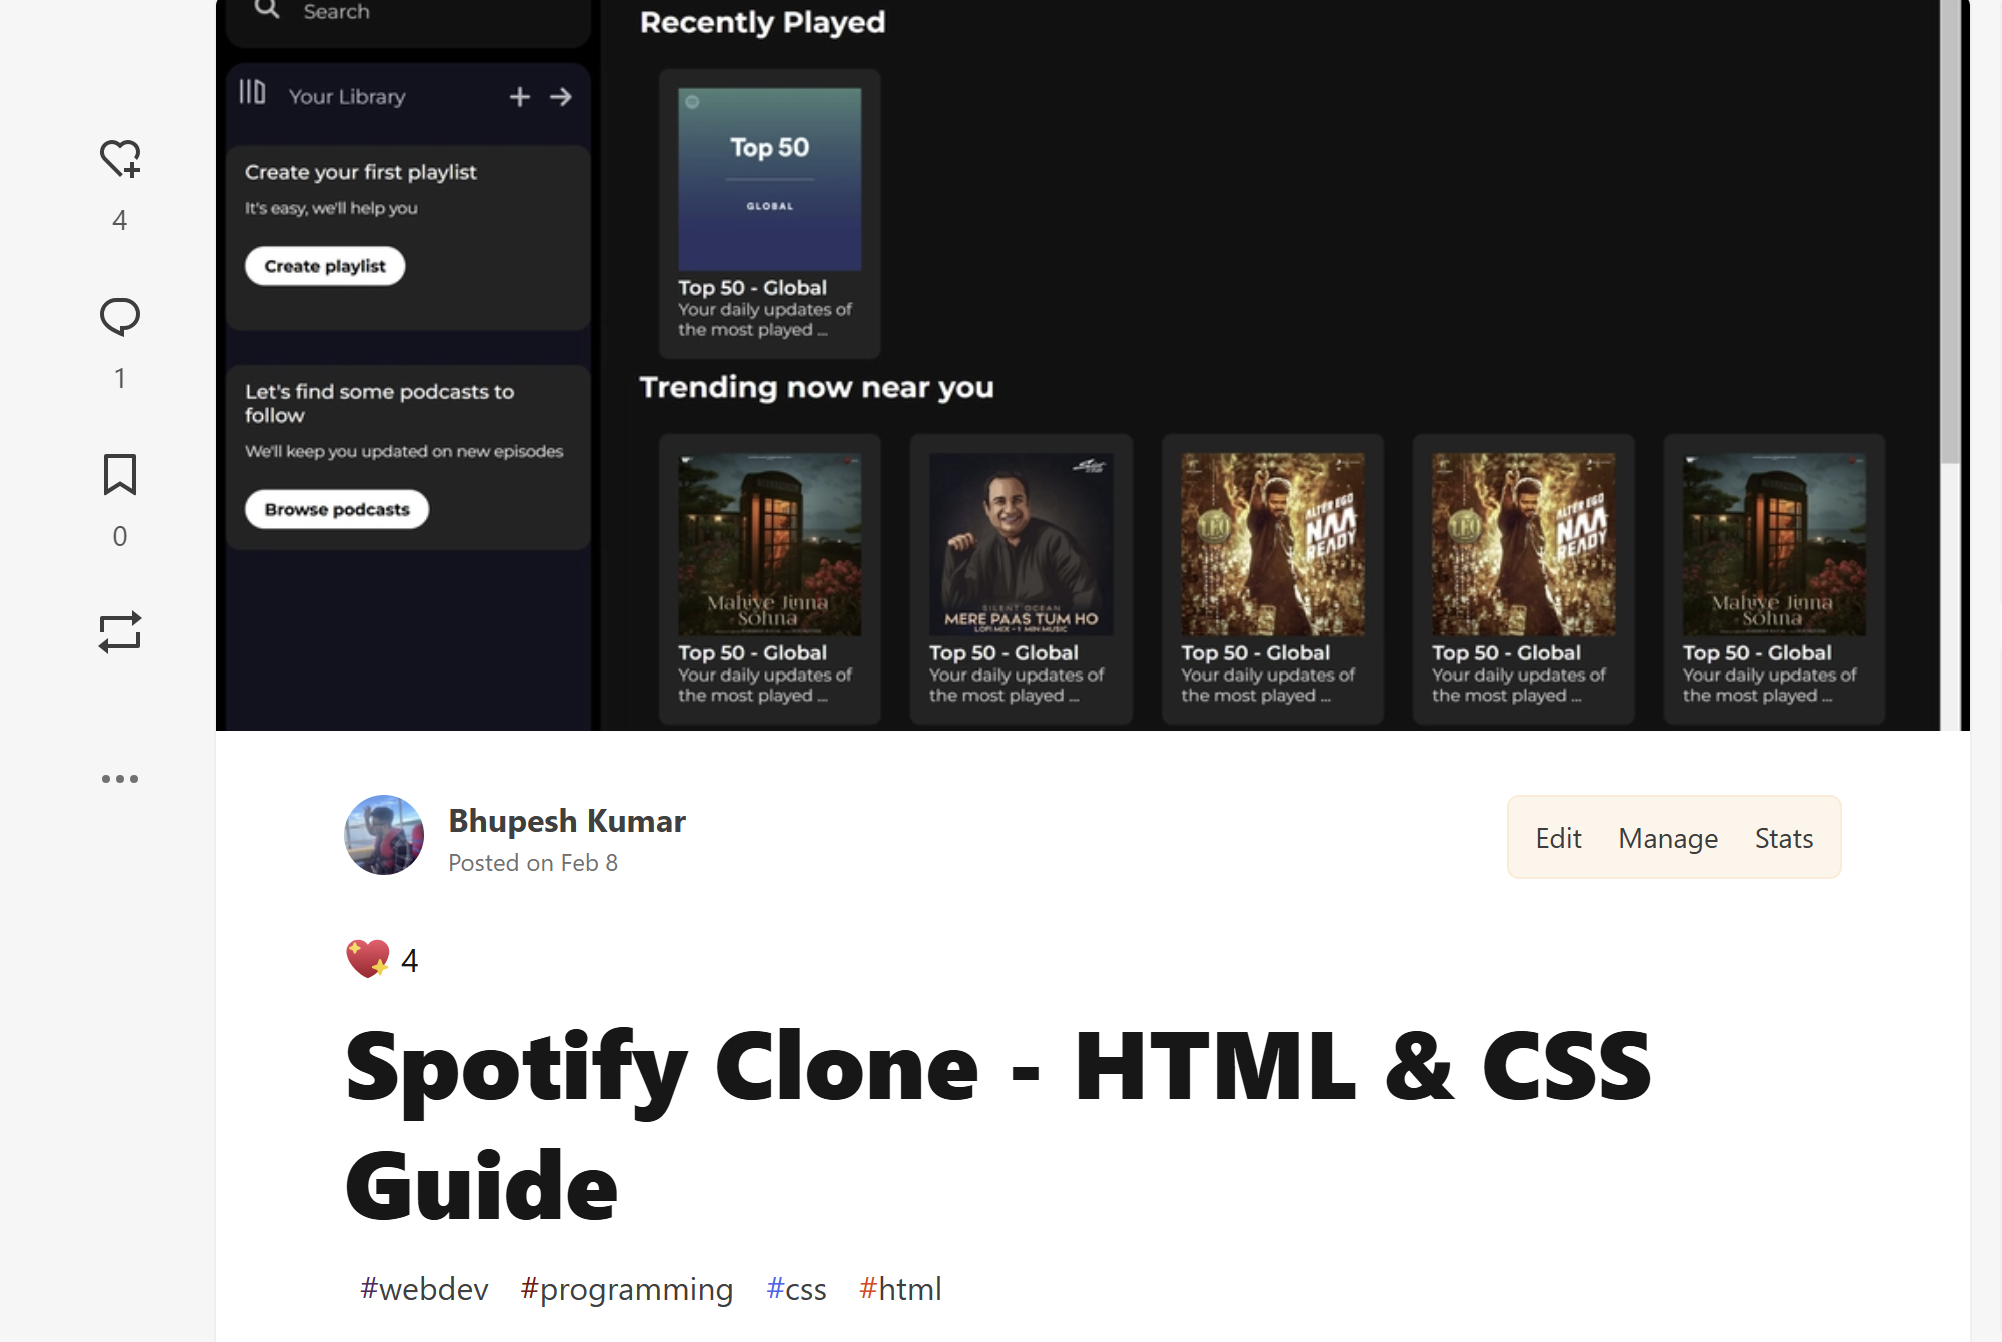Click the Browse podcasts button
This screenshot has height=1342, width=2002.
(x=336, y=509)
